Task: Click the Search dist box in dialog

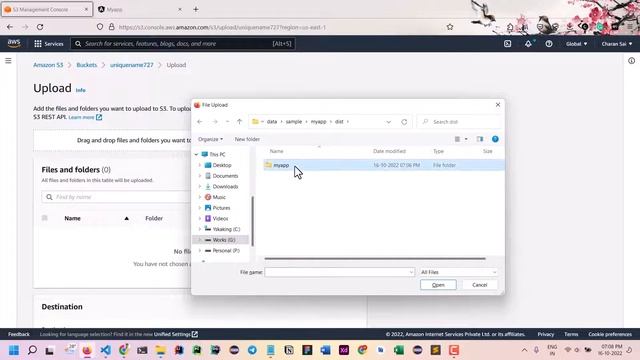Action: [459, 122]
